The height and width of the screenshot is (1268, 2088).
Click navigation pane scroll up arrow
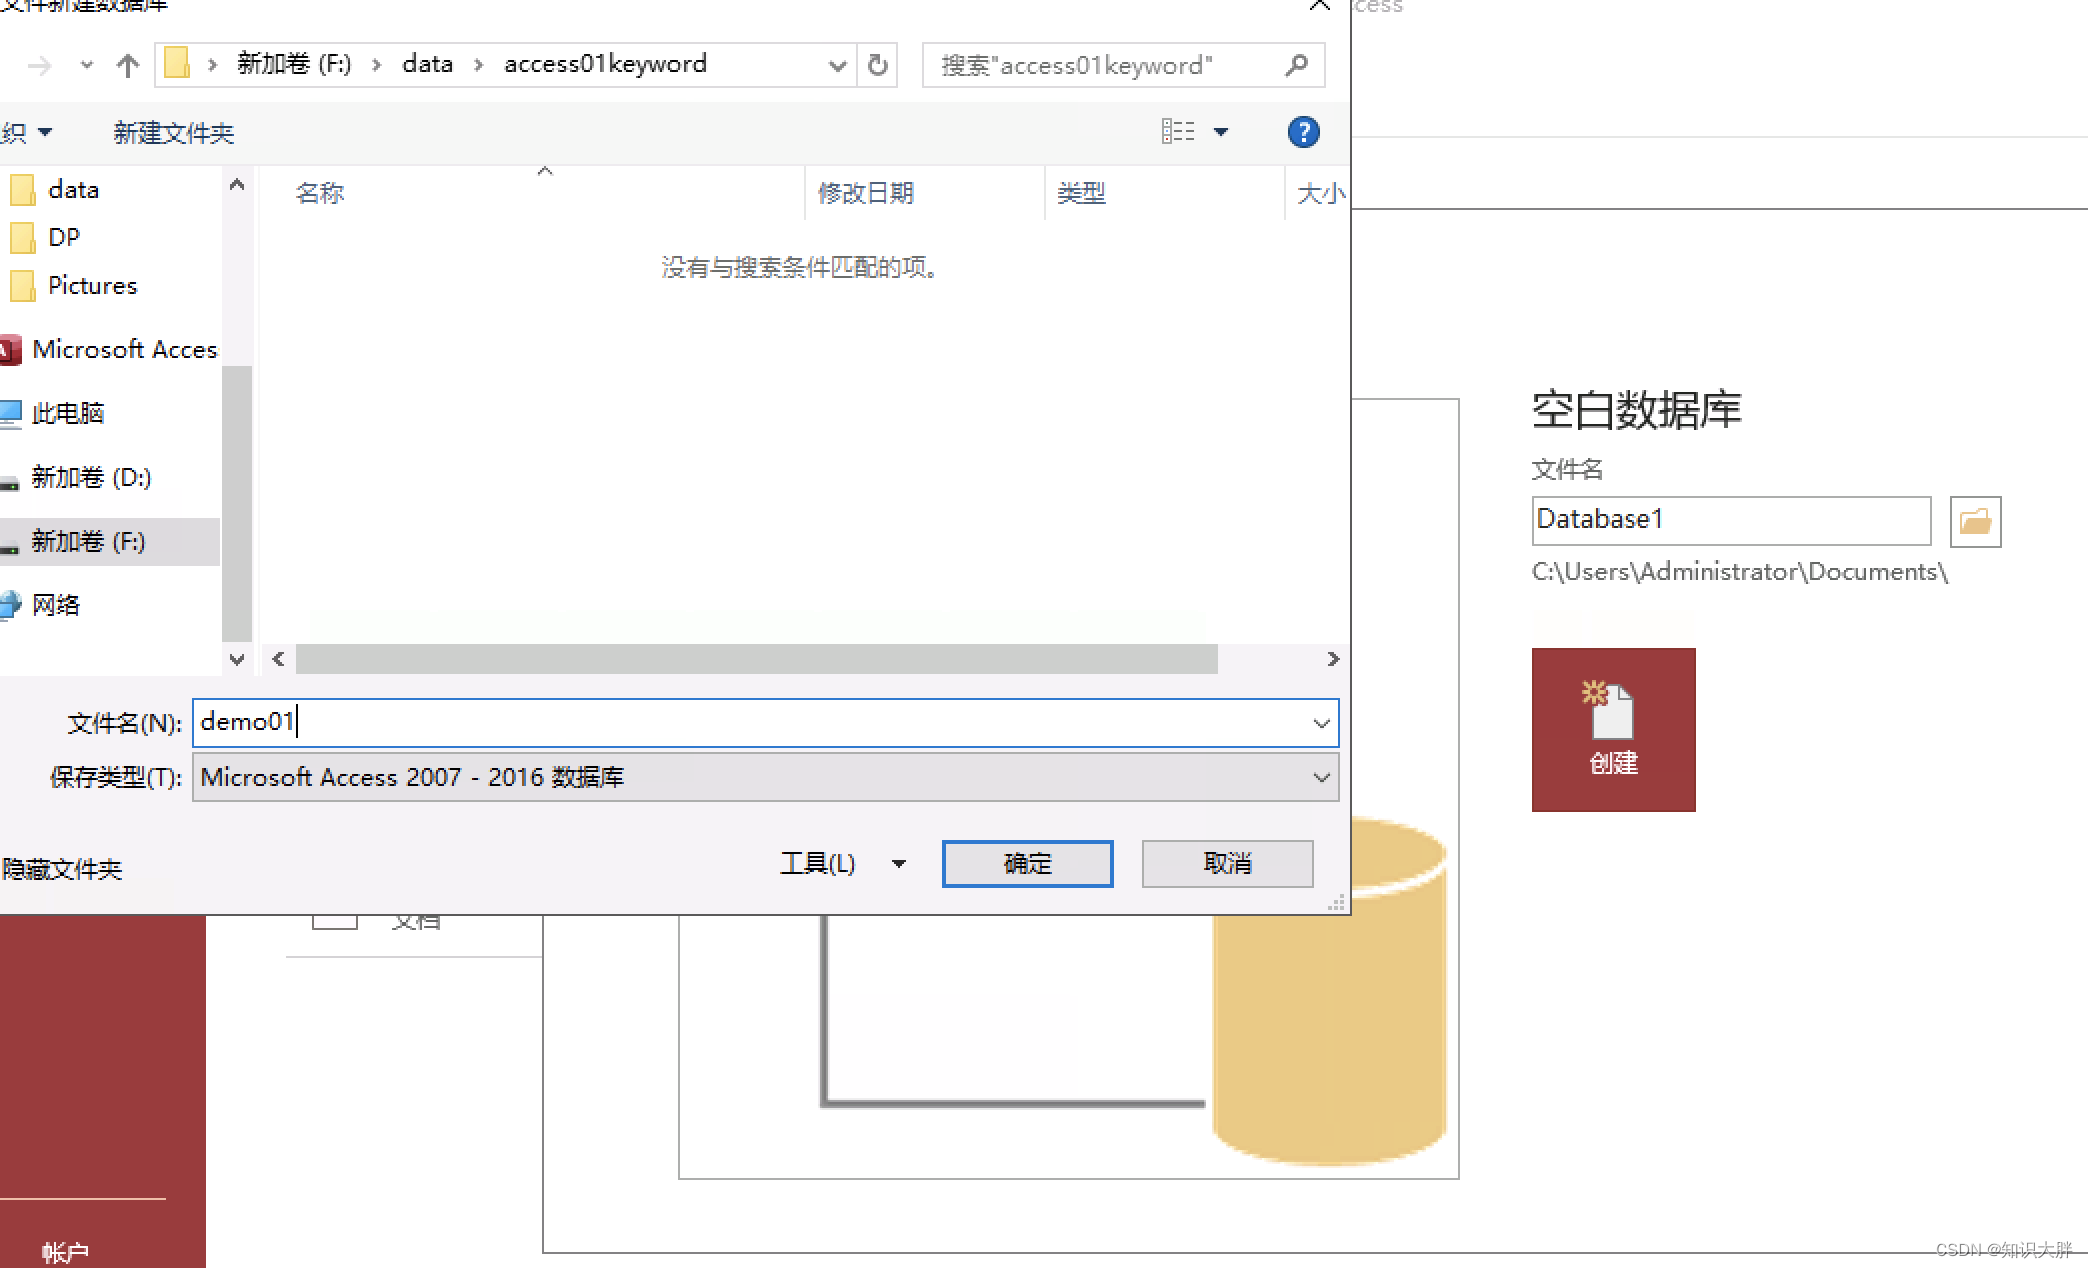(237, 184)
